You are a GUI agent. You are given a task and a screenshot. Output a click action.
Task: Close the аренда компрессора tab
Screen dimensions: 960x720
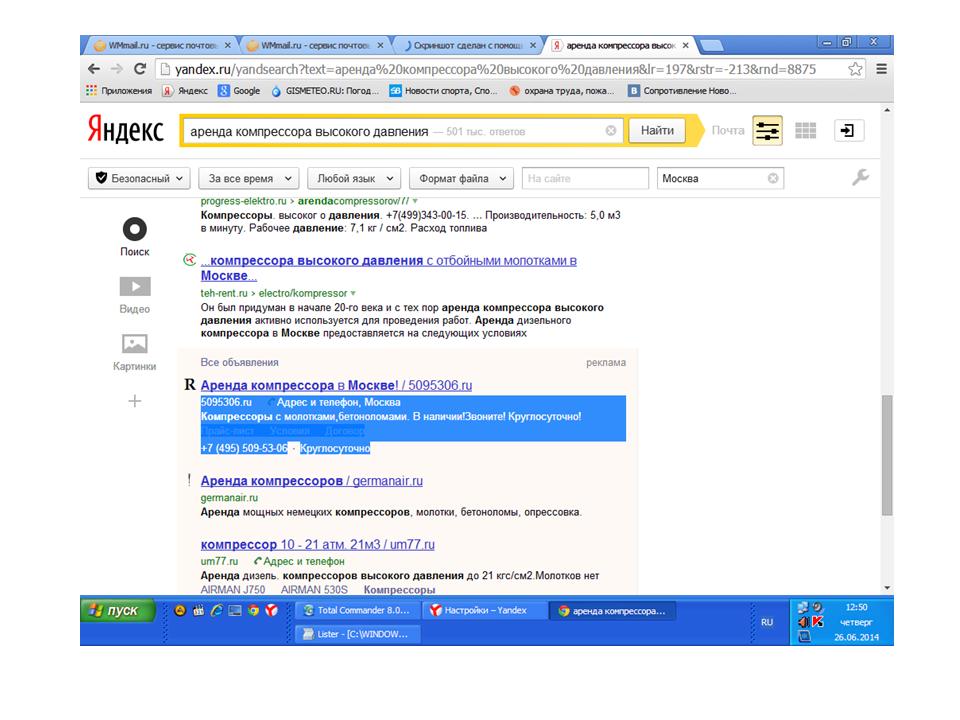(x=686, y=45)
